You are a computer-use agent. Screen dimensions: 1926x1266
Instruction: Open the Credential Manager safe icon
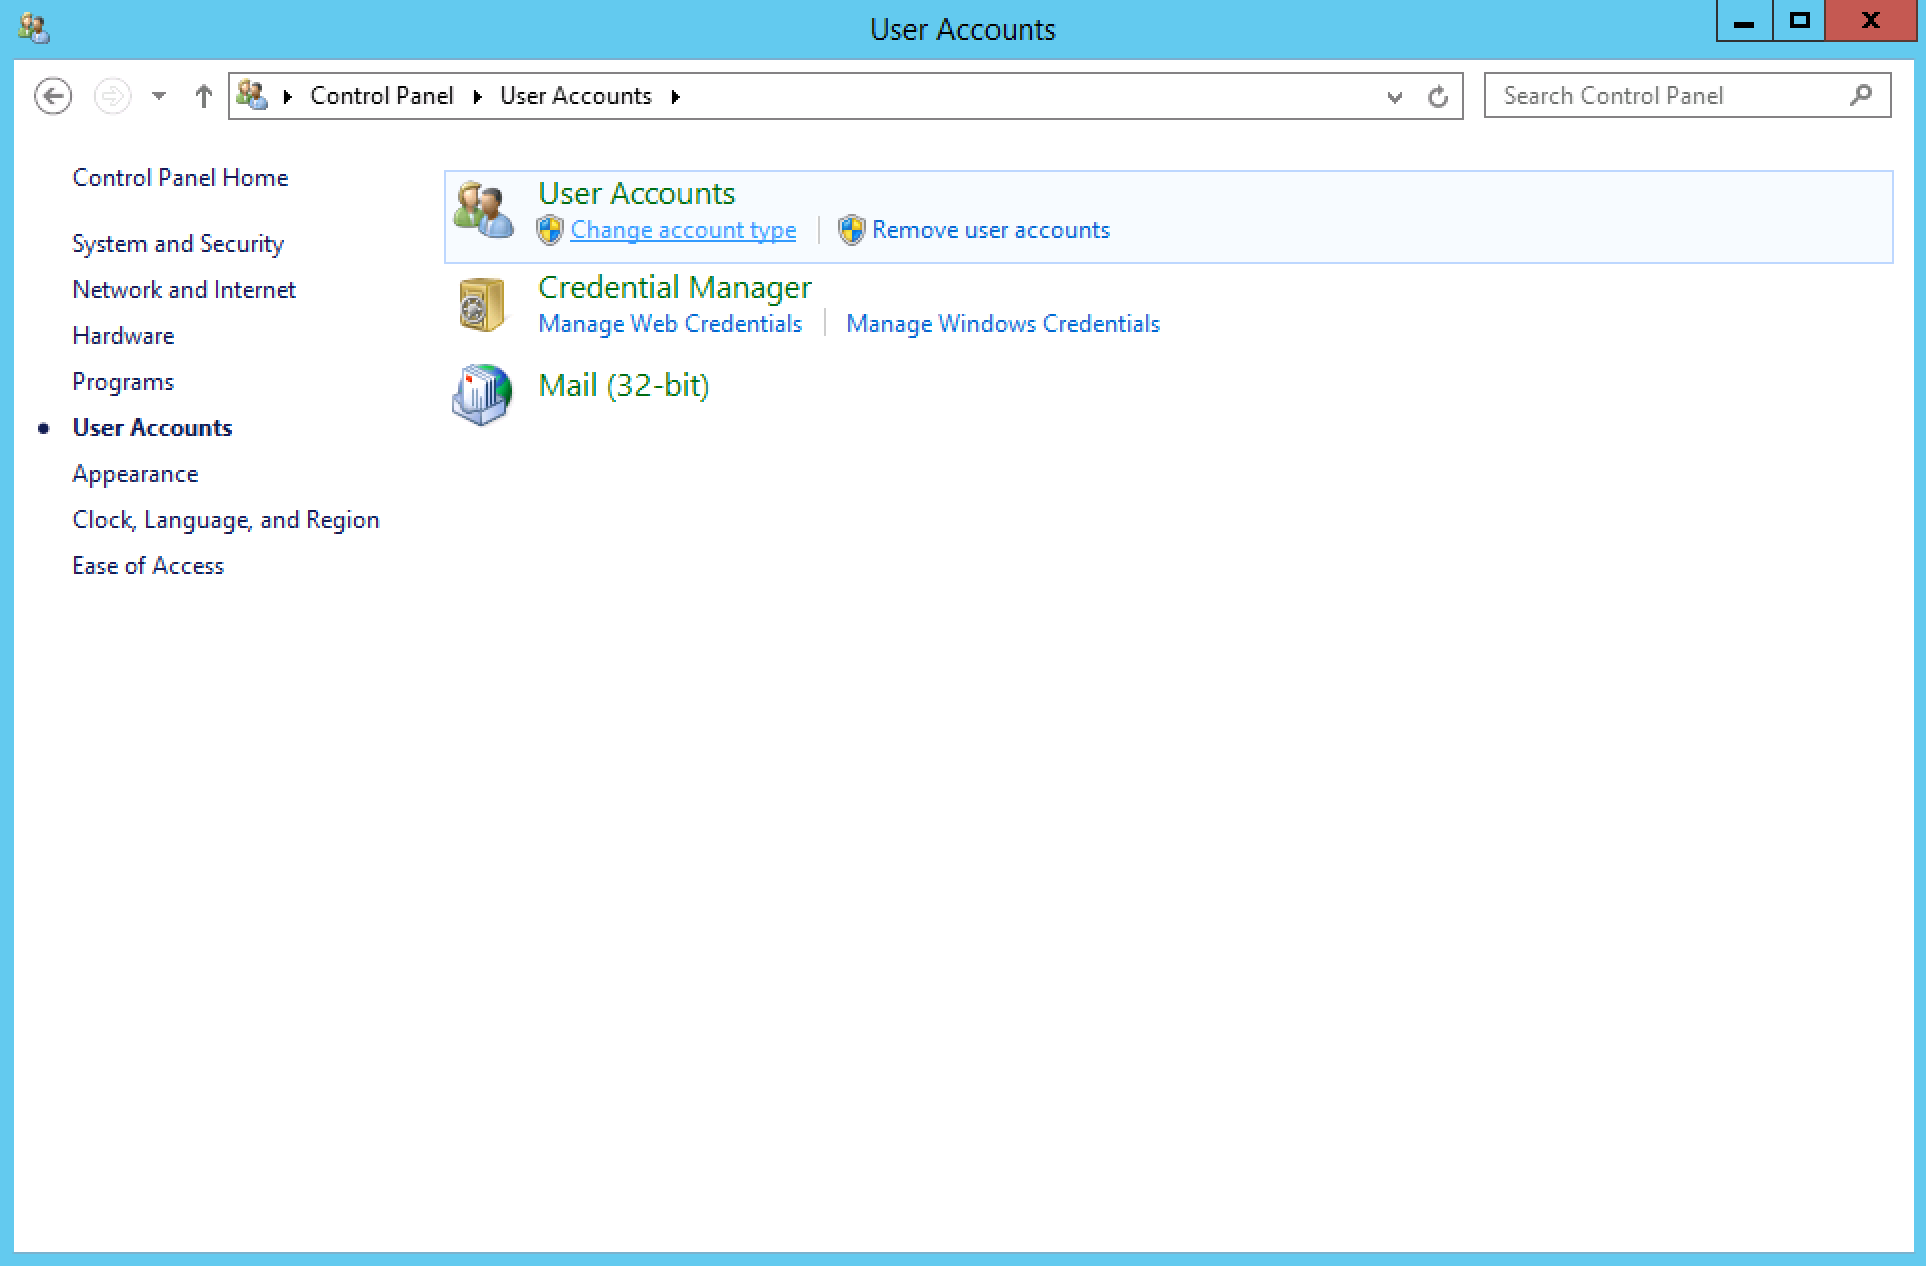tap(480, 303)
